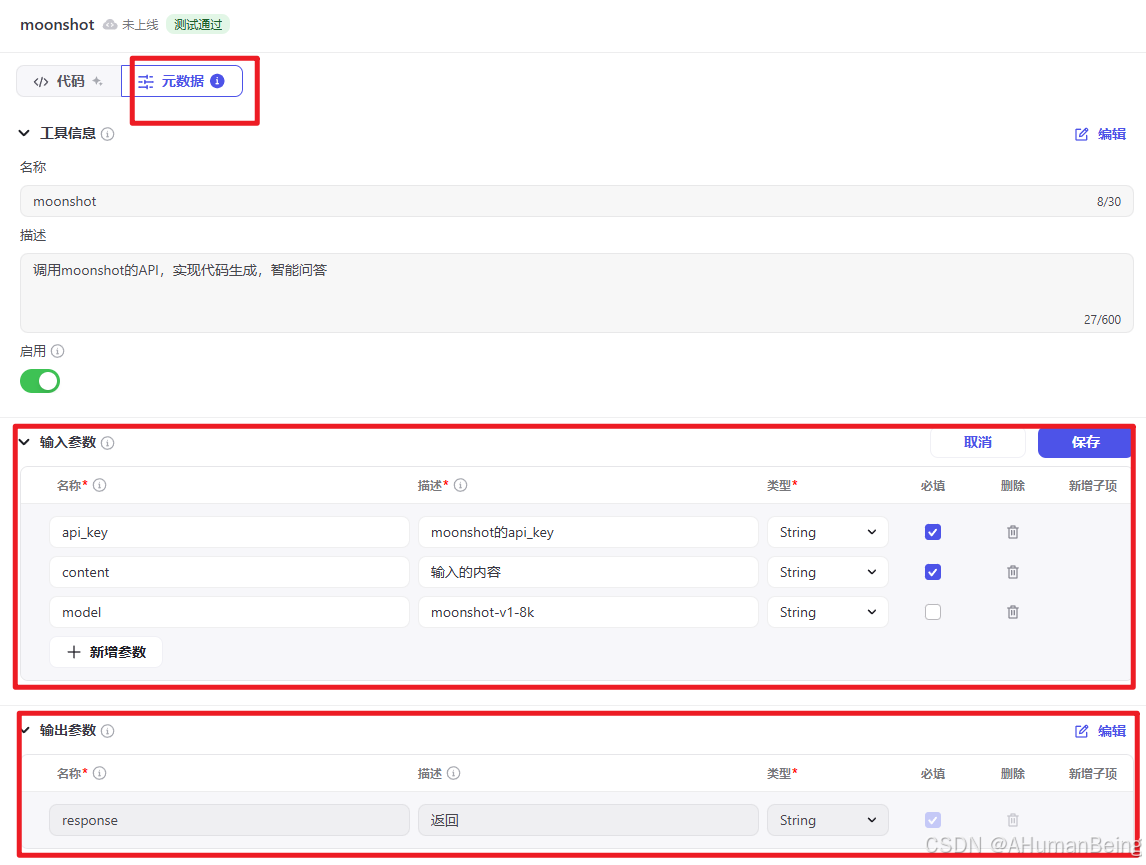Delete the model parameter row

point(1012,611)
